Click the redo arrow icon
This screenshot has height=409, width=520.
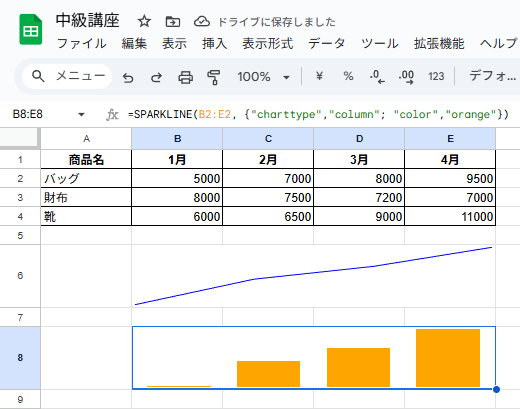(x=156, y=77)
